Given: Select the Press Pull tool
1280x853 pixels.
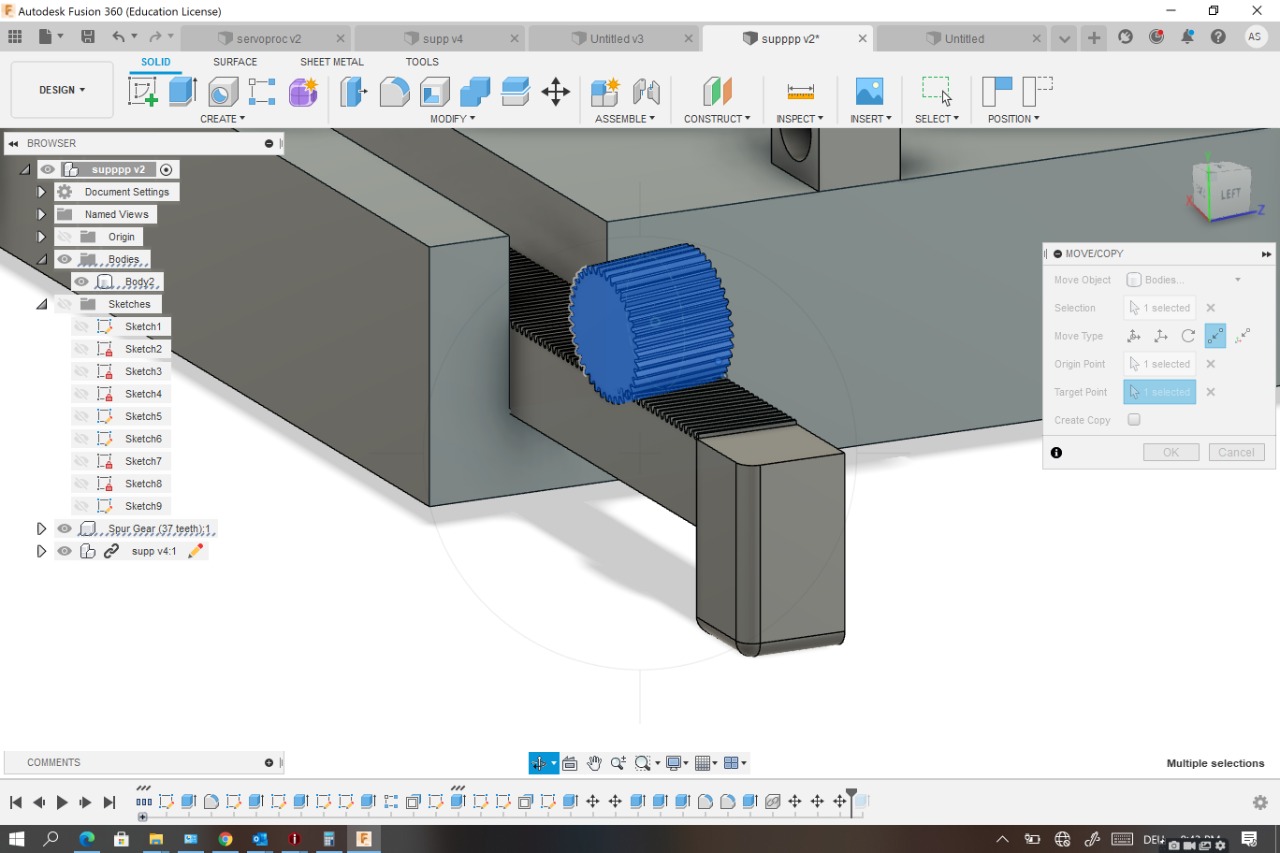Looking at the screenshot, I should 353,92.
